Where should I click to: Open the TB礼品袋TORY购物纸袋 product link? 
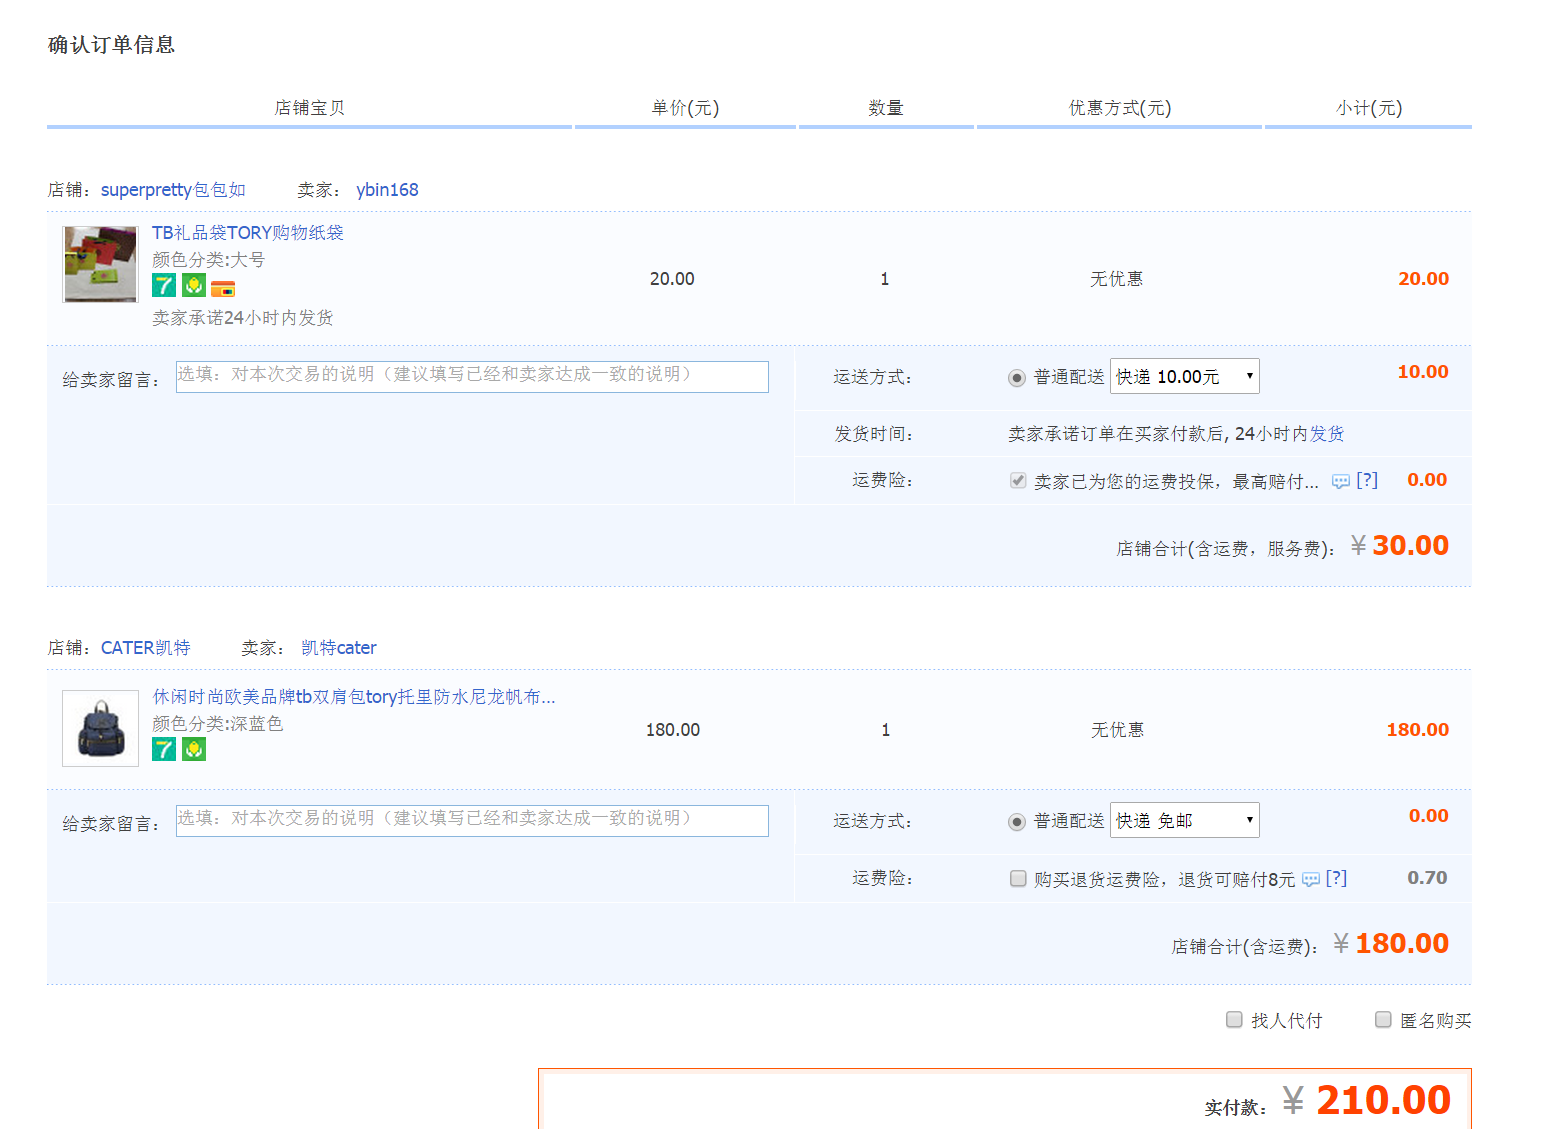[247, 233]
